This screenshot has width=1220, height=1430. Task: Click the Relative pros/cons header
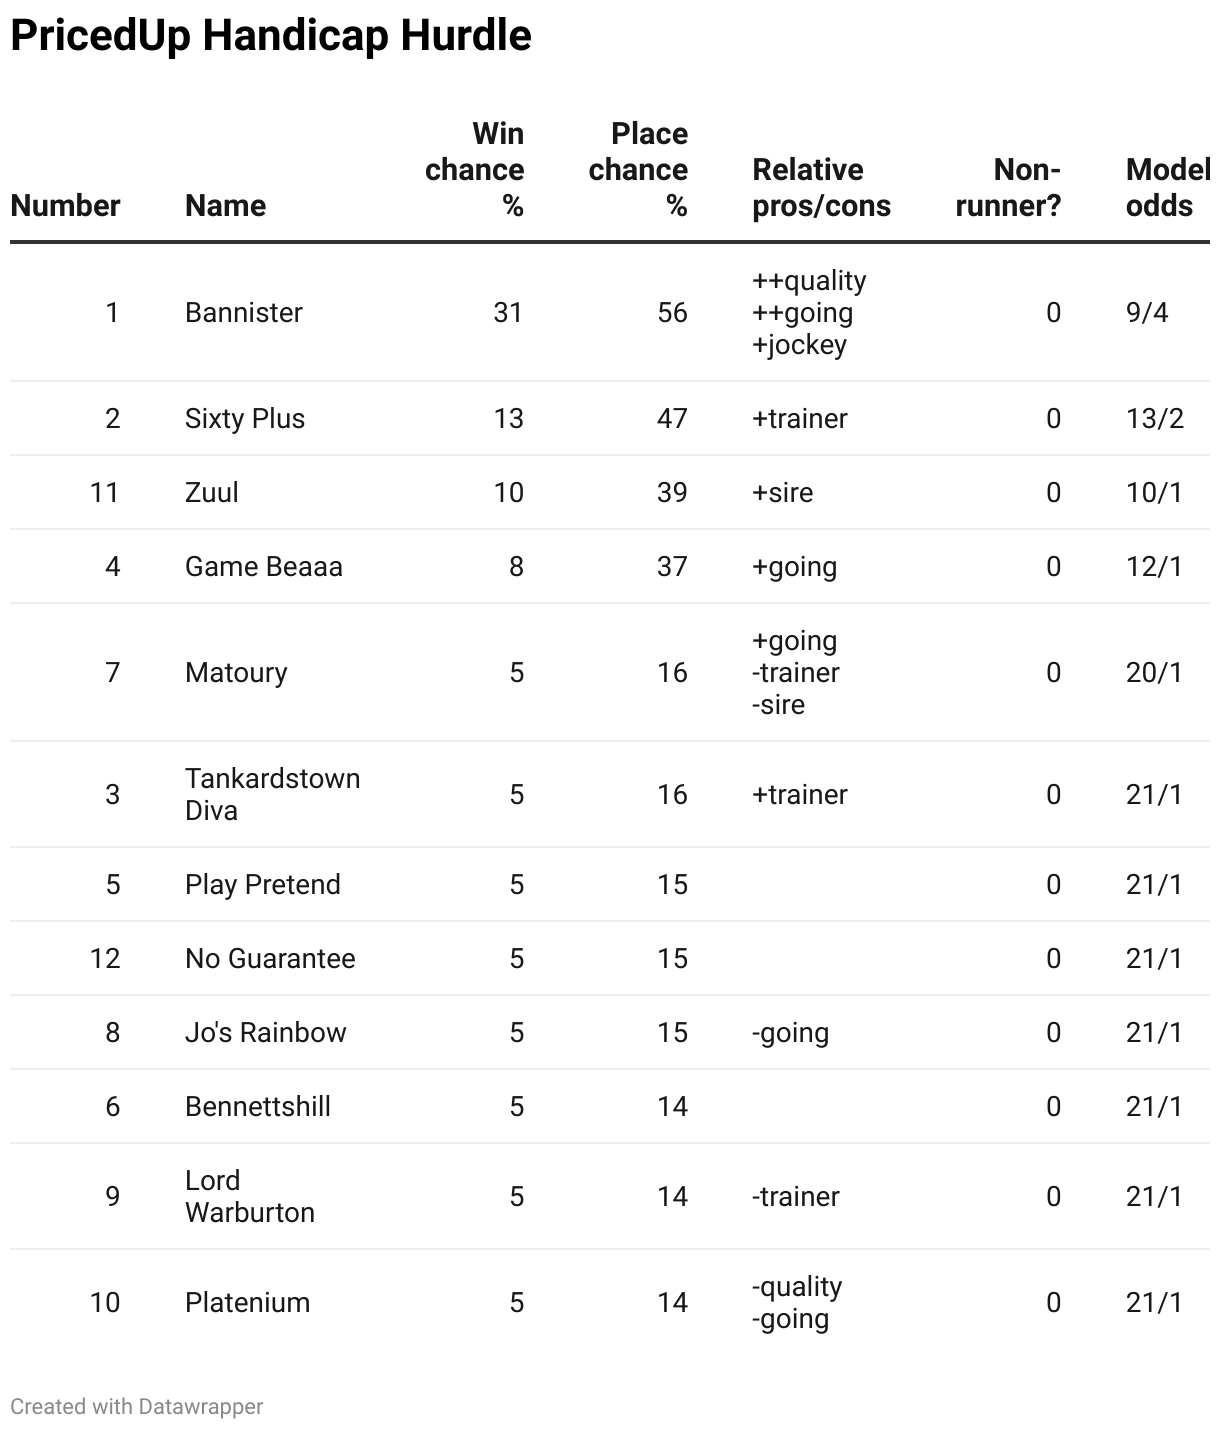821,188
